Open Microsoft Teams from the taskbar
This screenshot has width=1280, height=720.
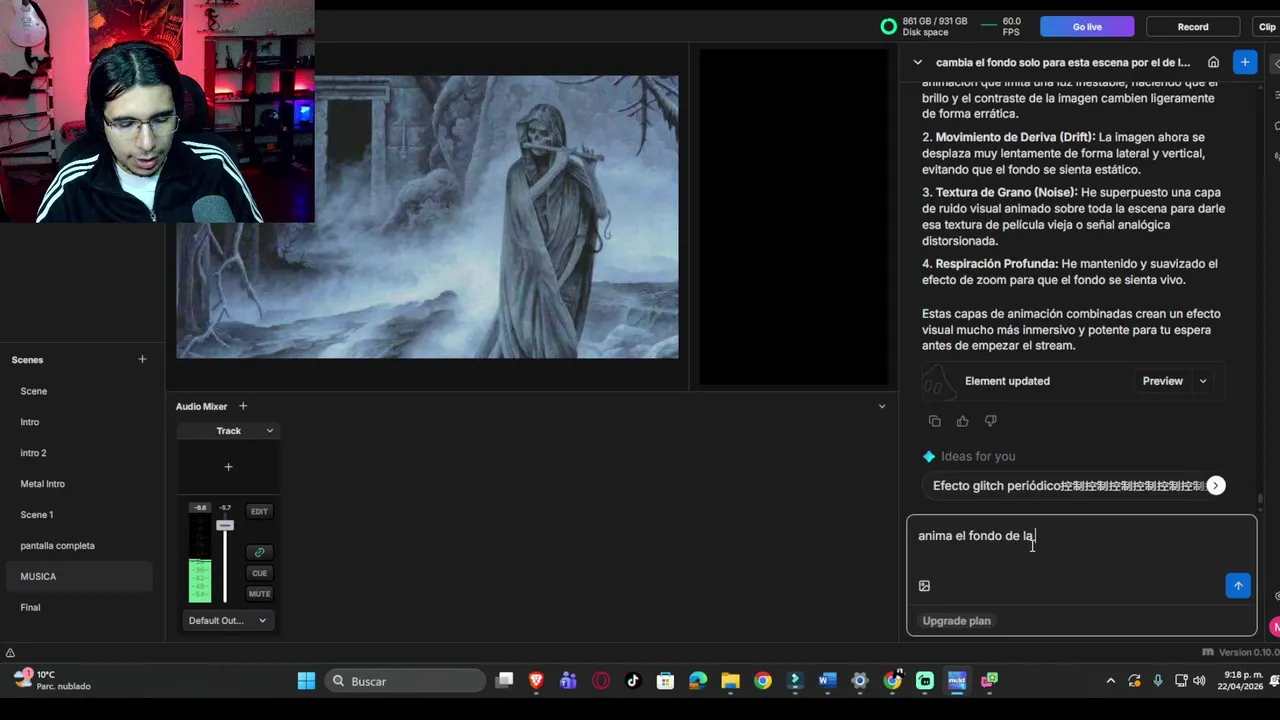568,681
